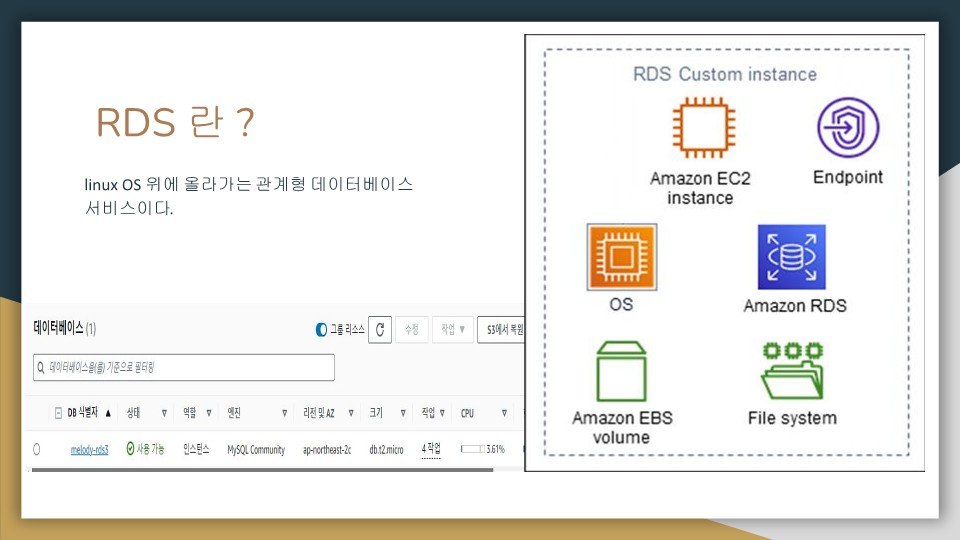Click the 수정 button
The height and width of the screenshot is (540, 960).
pos(411,329)
